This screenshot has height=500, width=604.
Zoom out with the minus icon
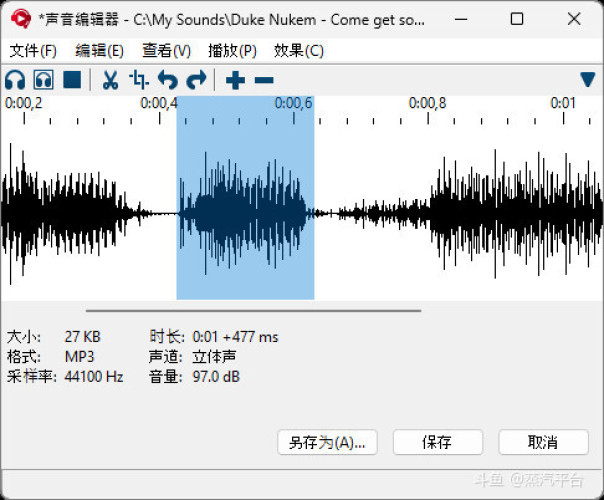pyautogui.click(x=264, y=80)
